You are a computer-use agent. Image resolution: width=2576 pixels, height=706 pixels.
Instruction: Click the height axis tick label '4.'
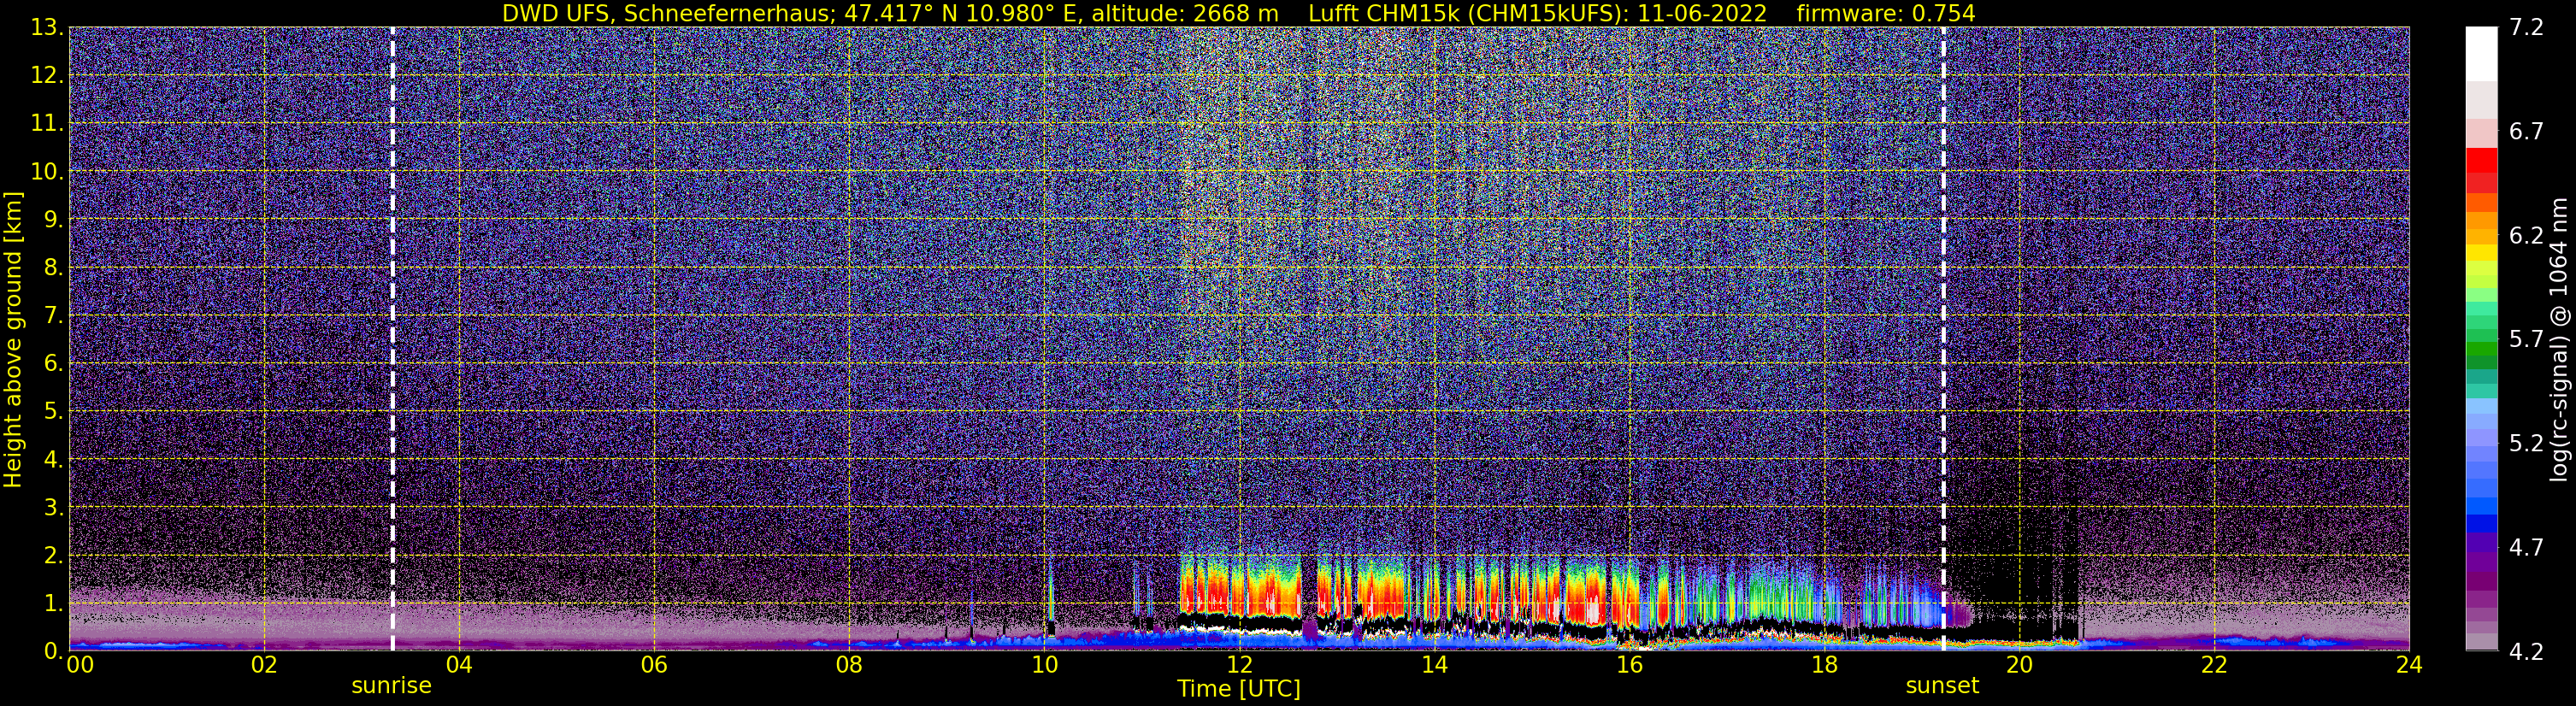click(53, 459)
